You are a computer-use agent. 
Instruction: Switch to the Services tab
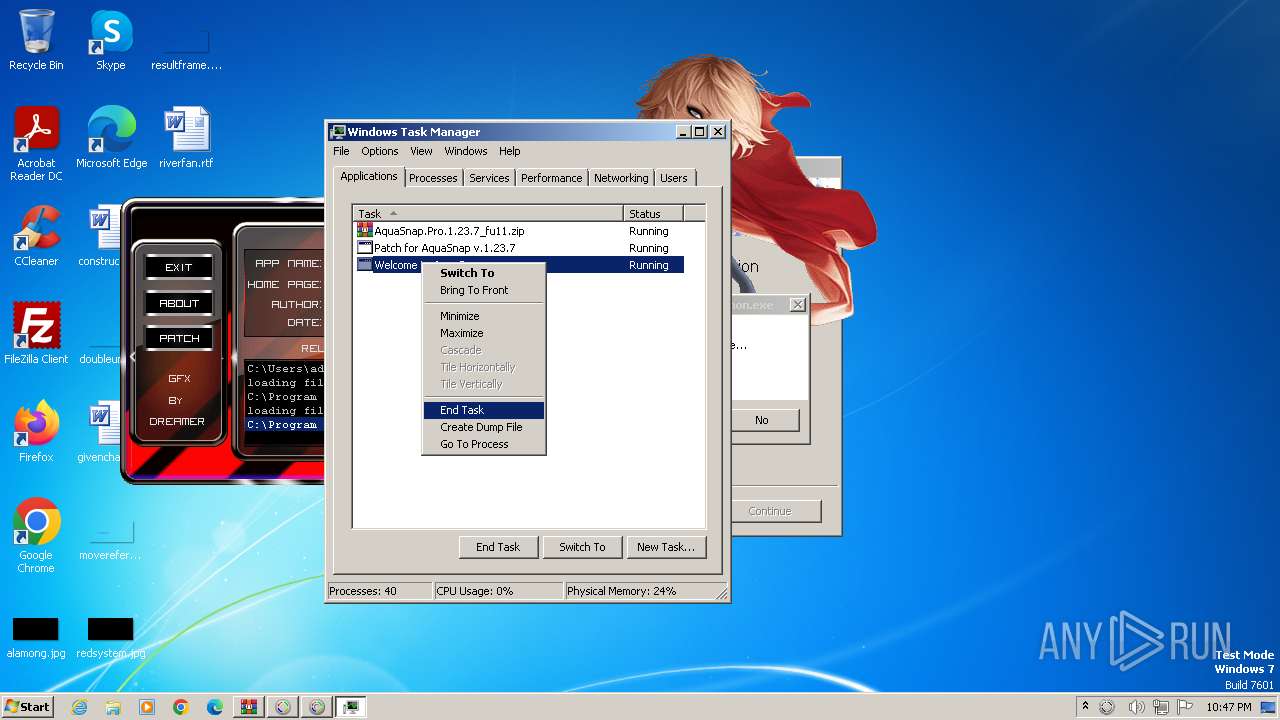pos(489,178)
